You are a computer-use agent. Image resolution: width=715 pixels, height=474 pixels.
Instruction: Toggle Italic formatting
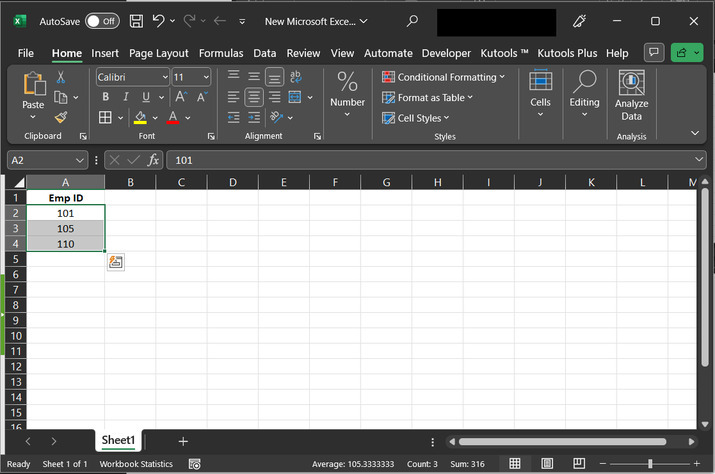coord(126,97)
